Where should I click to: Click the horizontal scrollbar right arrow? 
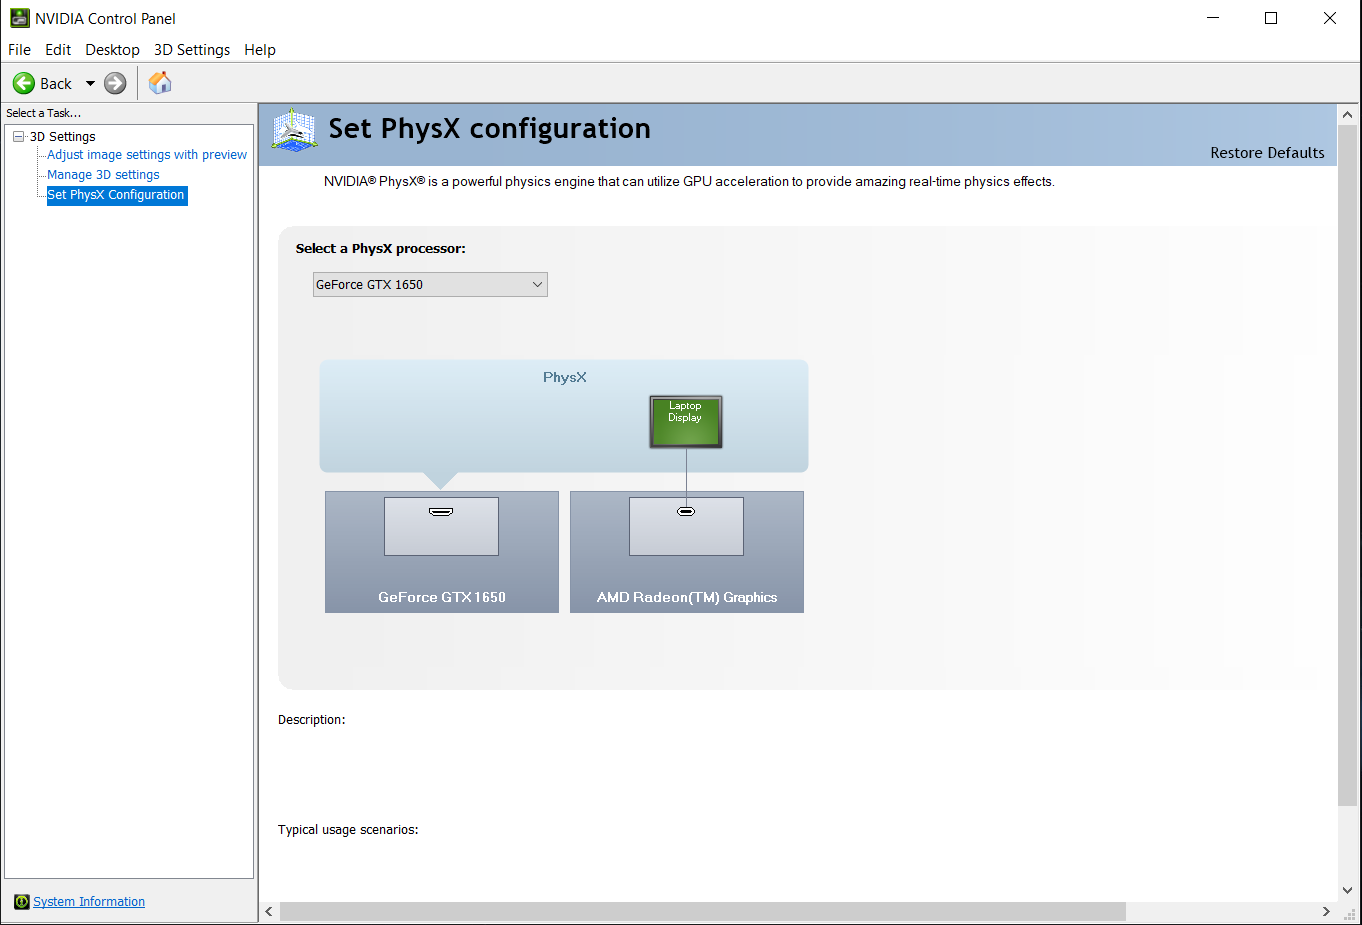(x=1327, y=912)
